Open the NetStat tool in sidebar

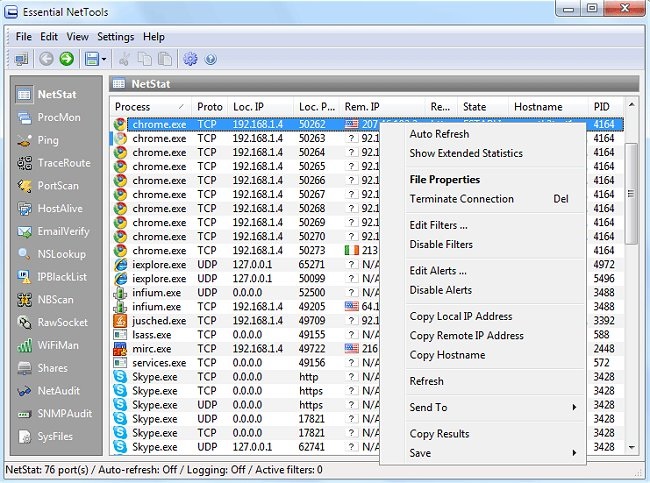47,95
